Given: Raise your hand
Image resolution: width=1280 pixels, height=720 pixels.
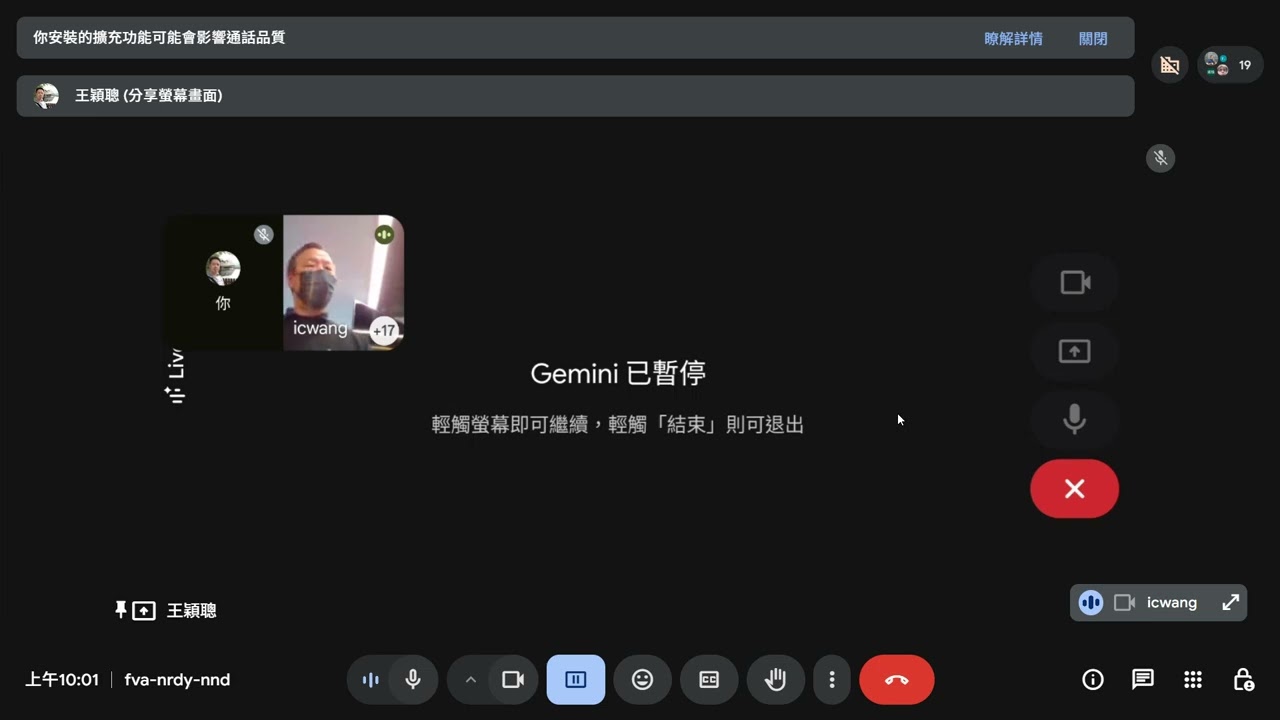Looking at the screenshot, I should pos(776,680).
